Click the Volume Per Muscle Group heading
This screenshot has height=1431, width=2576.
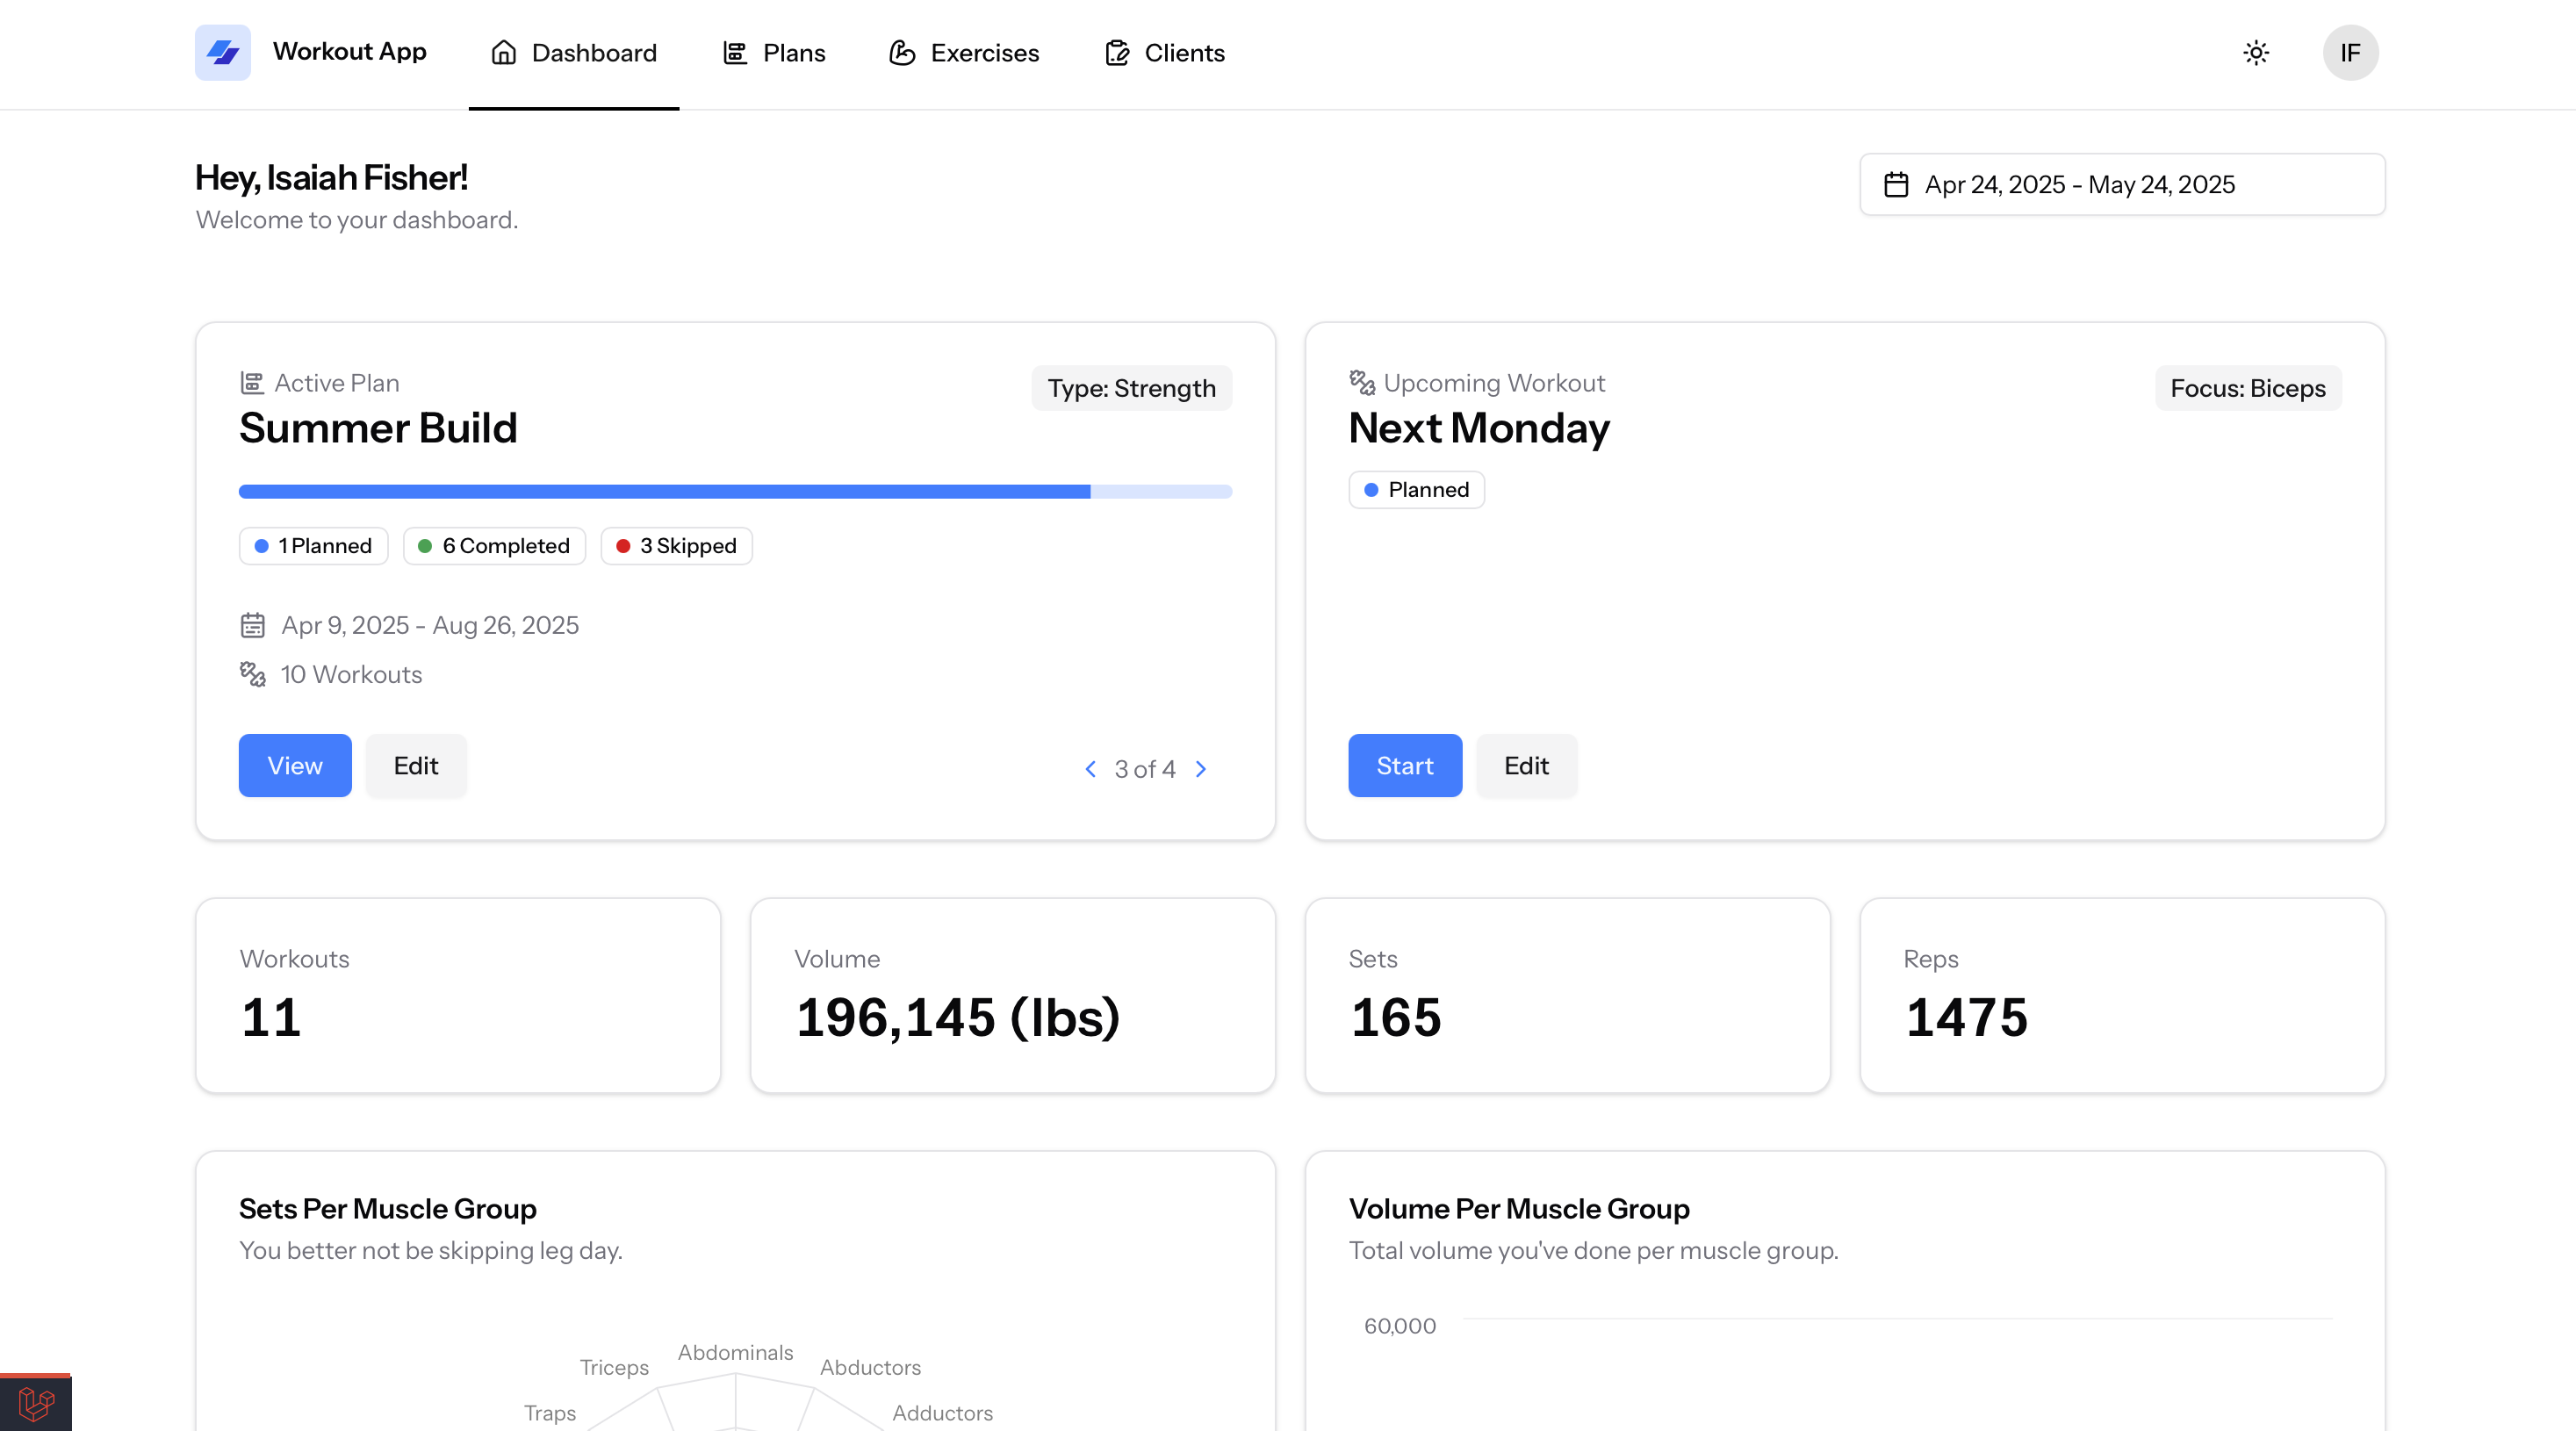click(x=1519, y=1209)
